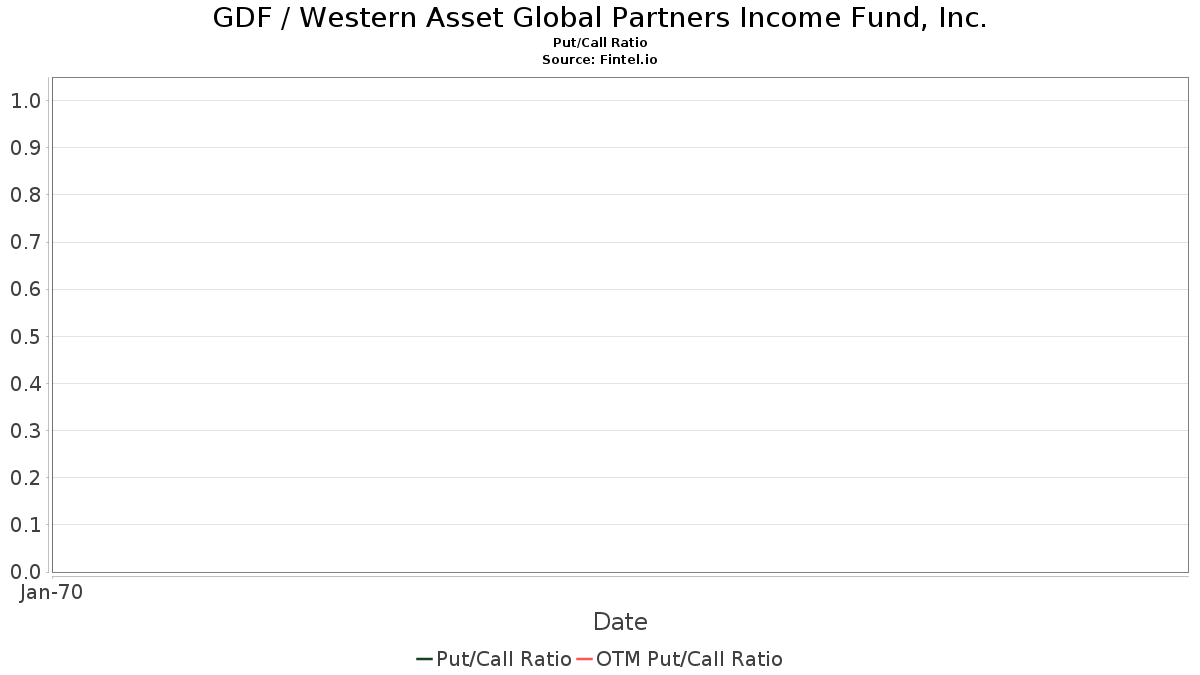Click the 0.0 y-axis tick label

point(25,572)
